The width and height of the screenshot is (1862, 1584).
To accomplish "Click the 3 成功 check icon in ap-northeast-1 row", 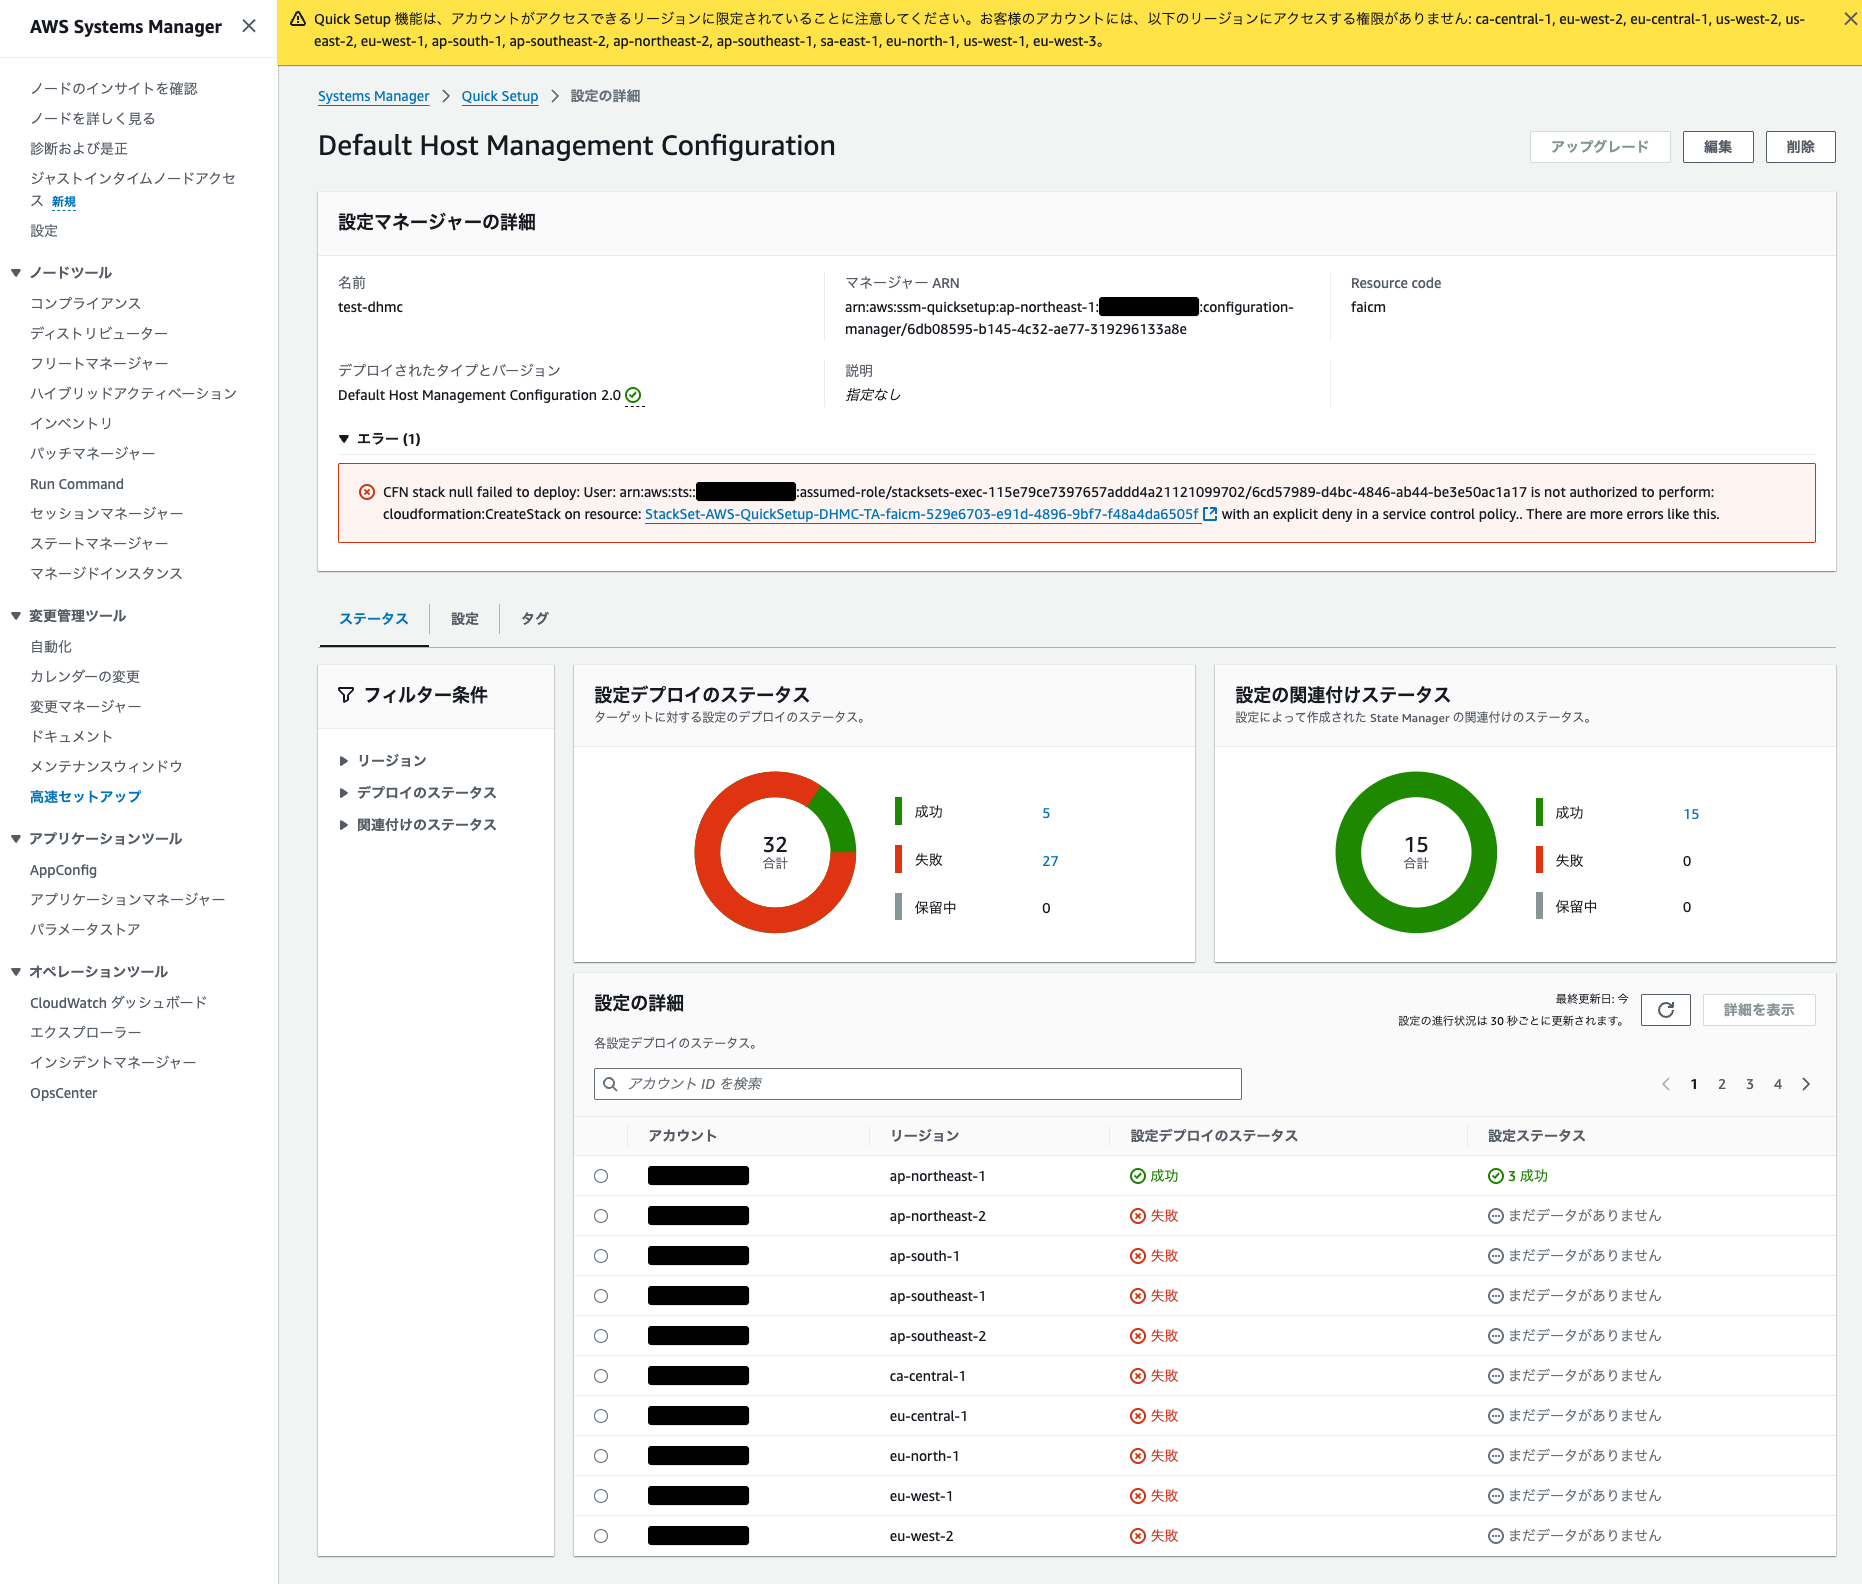I will 1496,1176.
